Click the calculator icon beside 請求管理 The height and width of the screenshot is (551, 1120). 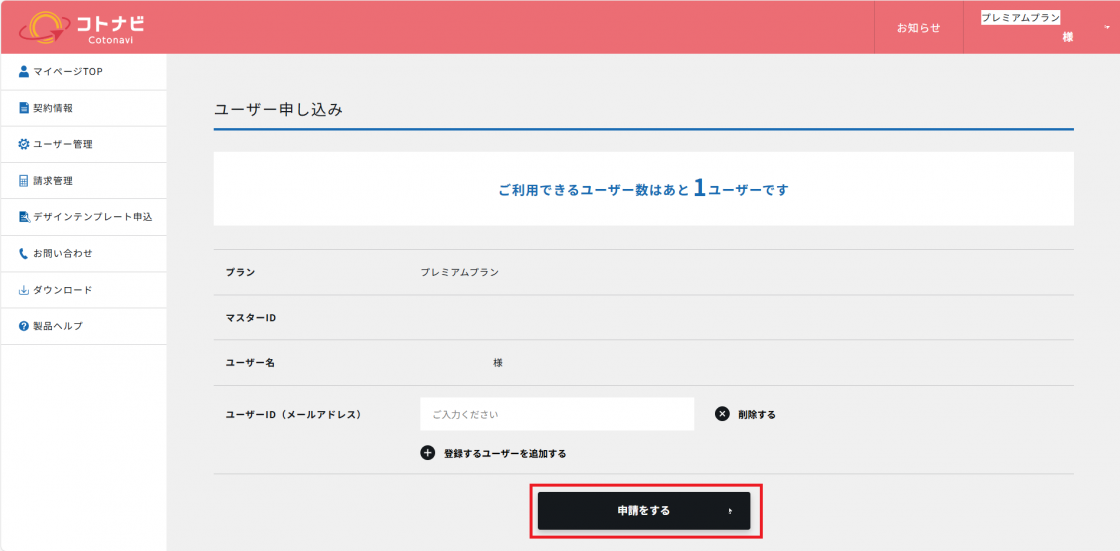(24, 181)
